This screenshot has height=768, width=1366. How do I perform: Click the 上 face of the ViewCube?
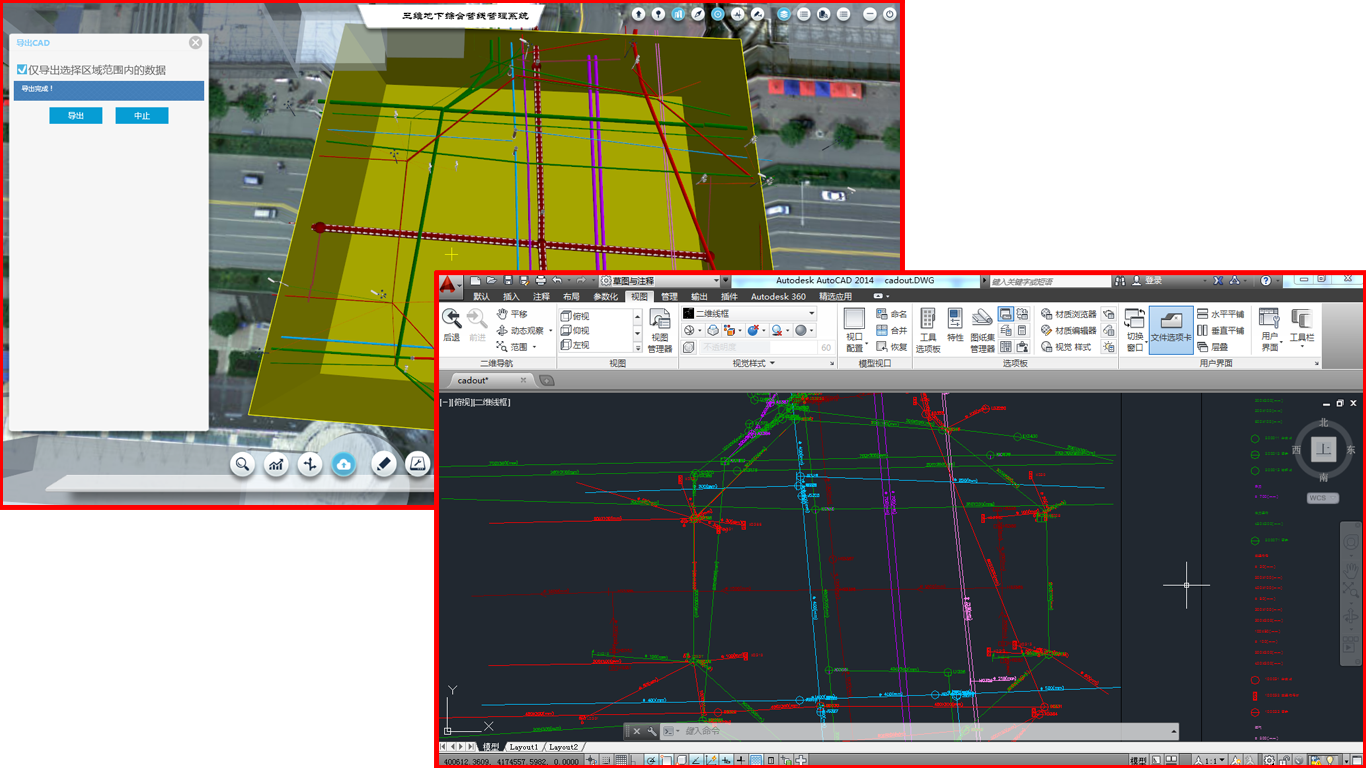tap(1323, 450)
